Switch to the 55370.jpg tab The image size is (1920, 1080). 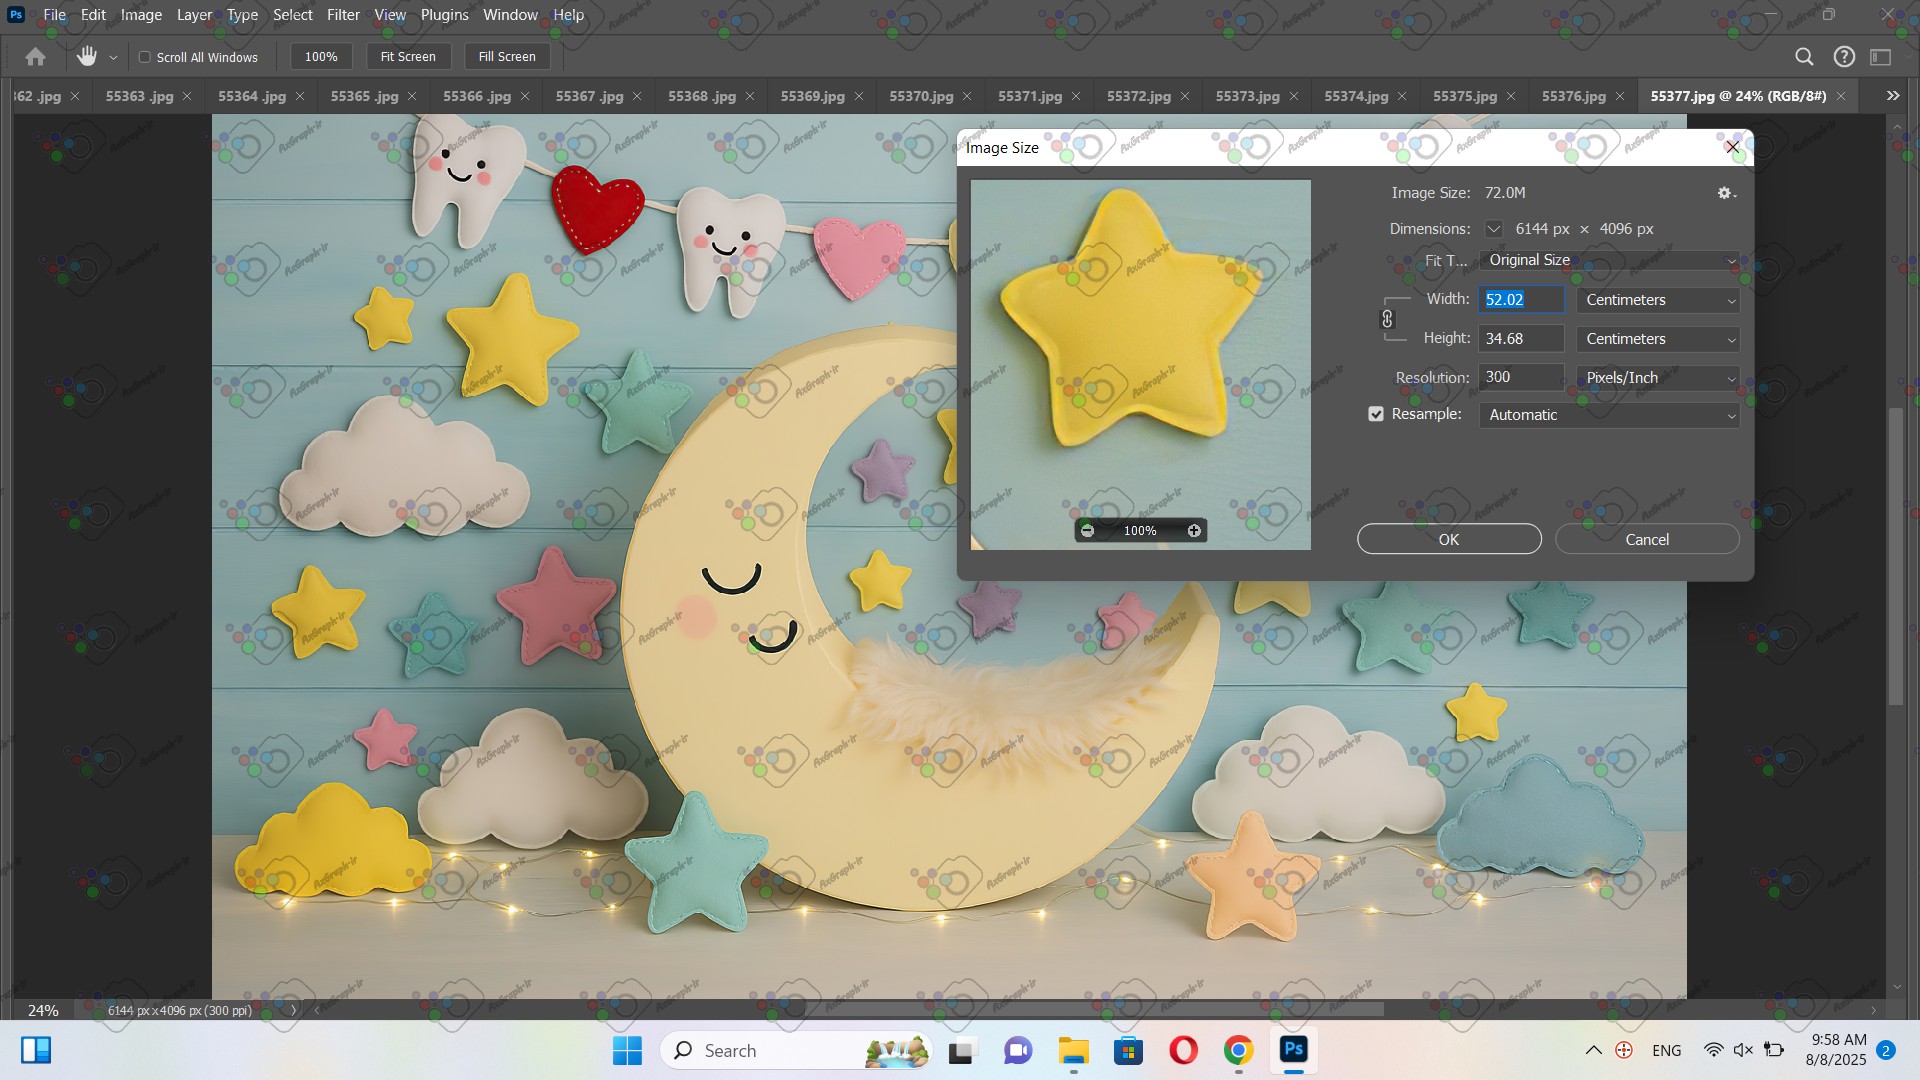pyautogui.click(x=920, y=96)
